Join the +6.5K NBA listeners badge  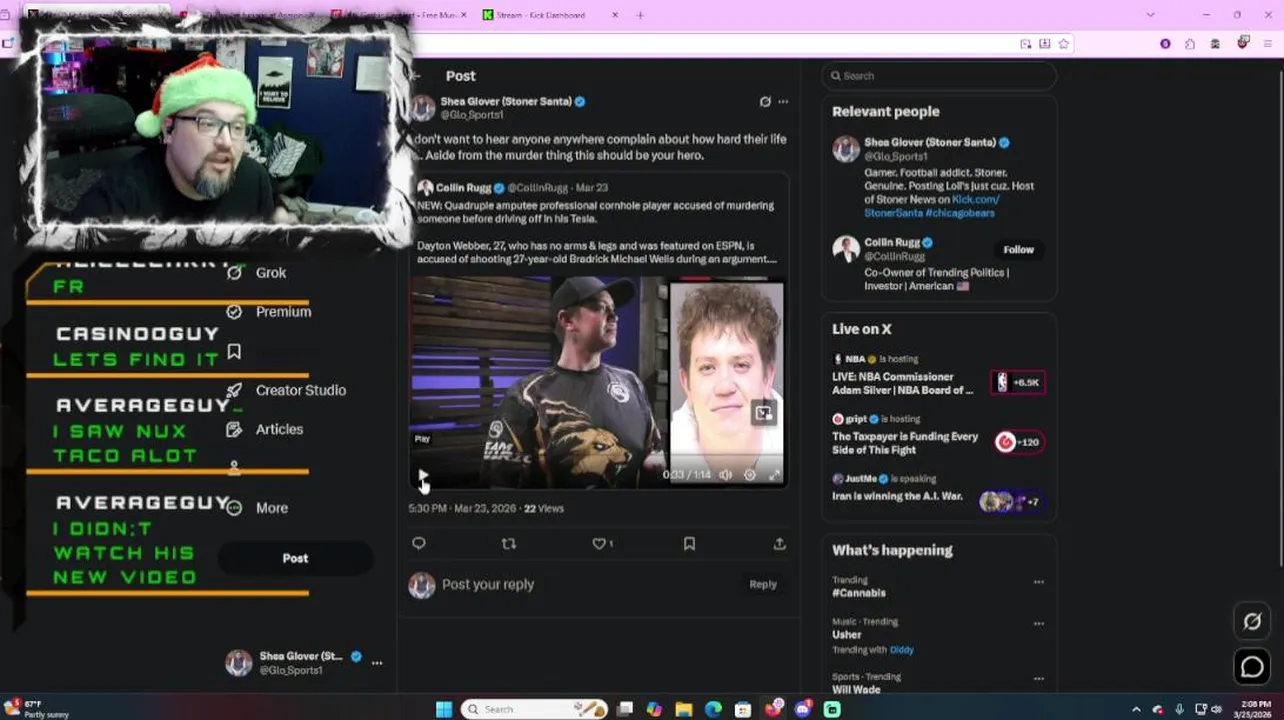pos(1018,382)
